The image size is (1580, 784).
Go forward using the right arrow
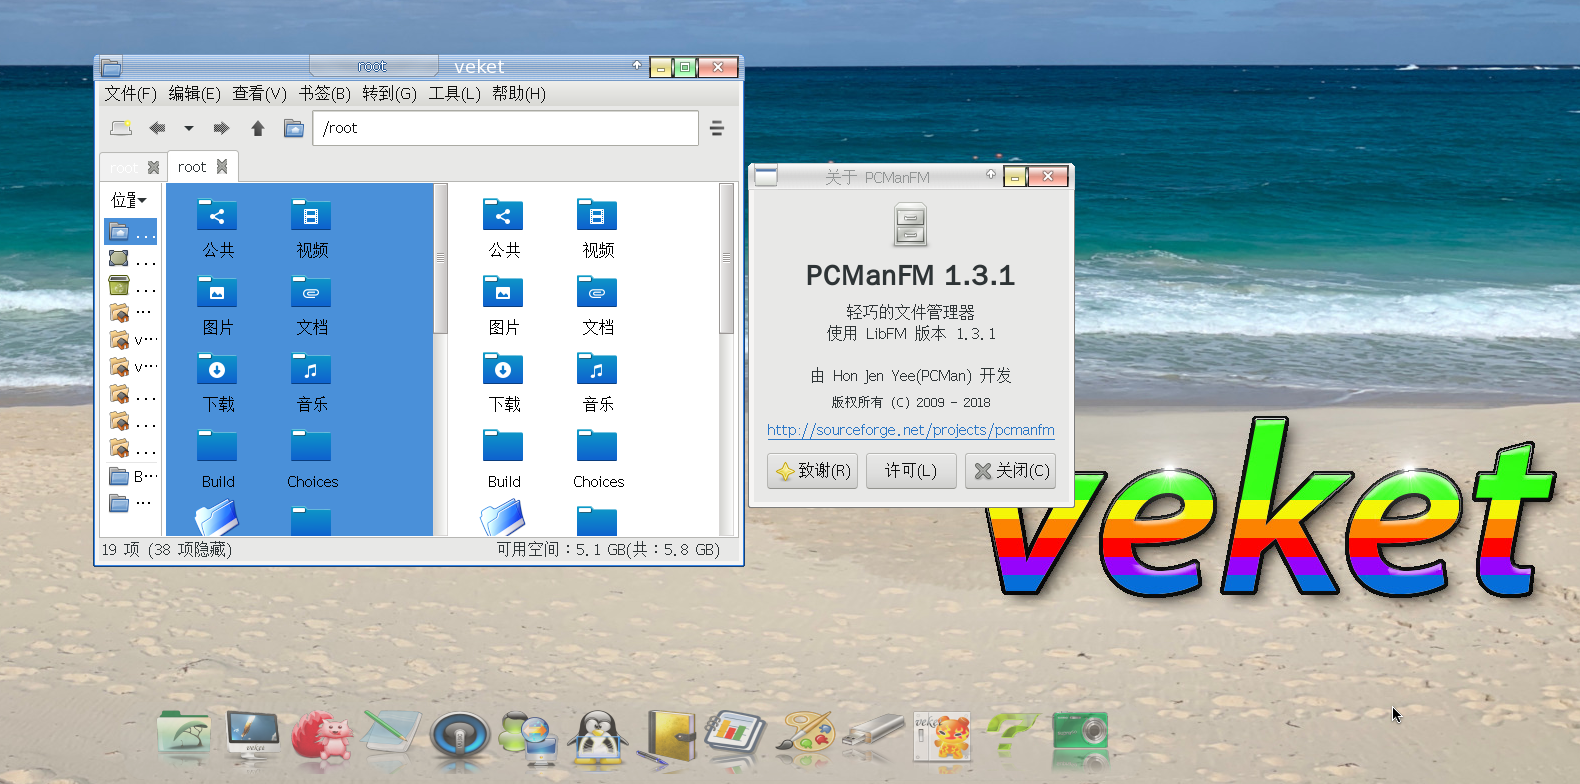point(221,128)
